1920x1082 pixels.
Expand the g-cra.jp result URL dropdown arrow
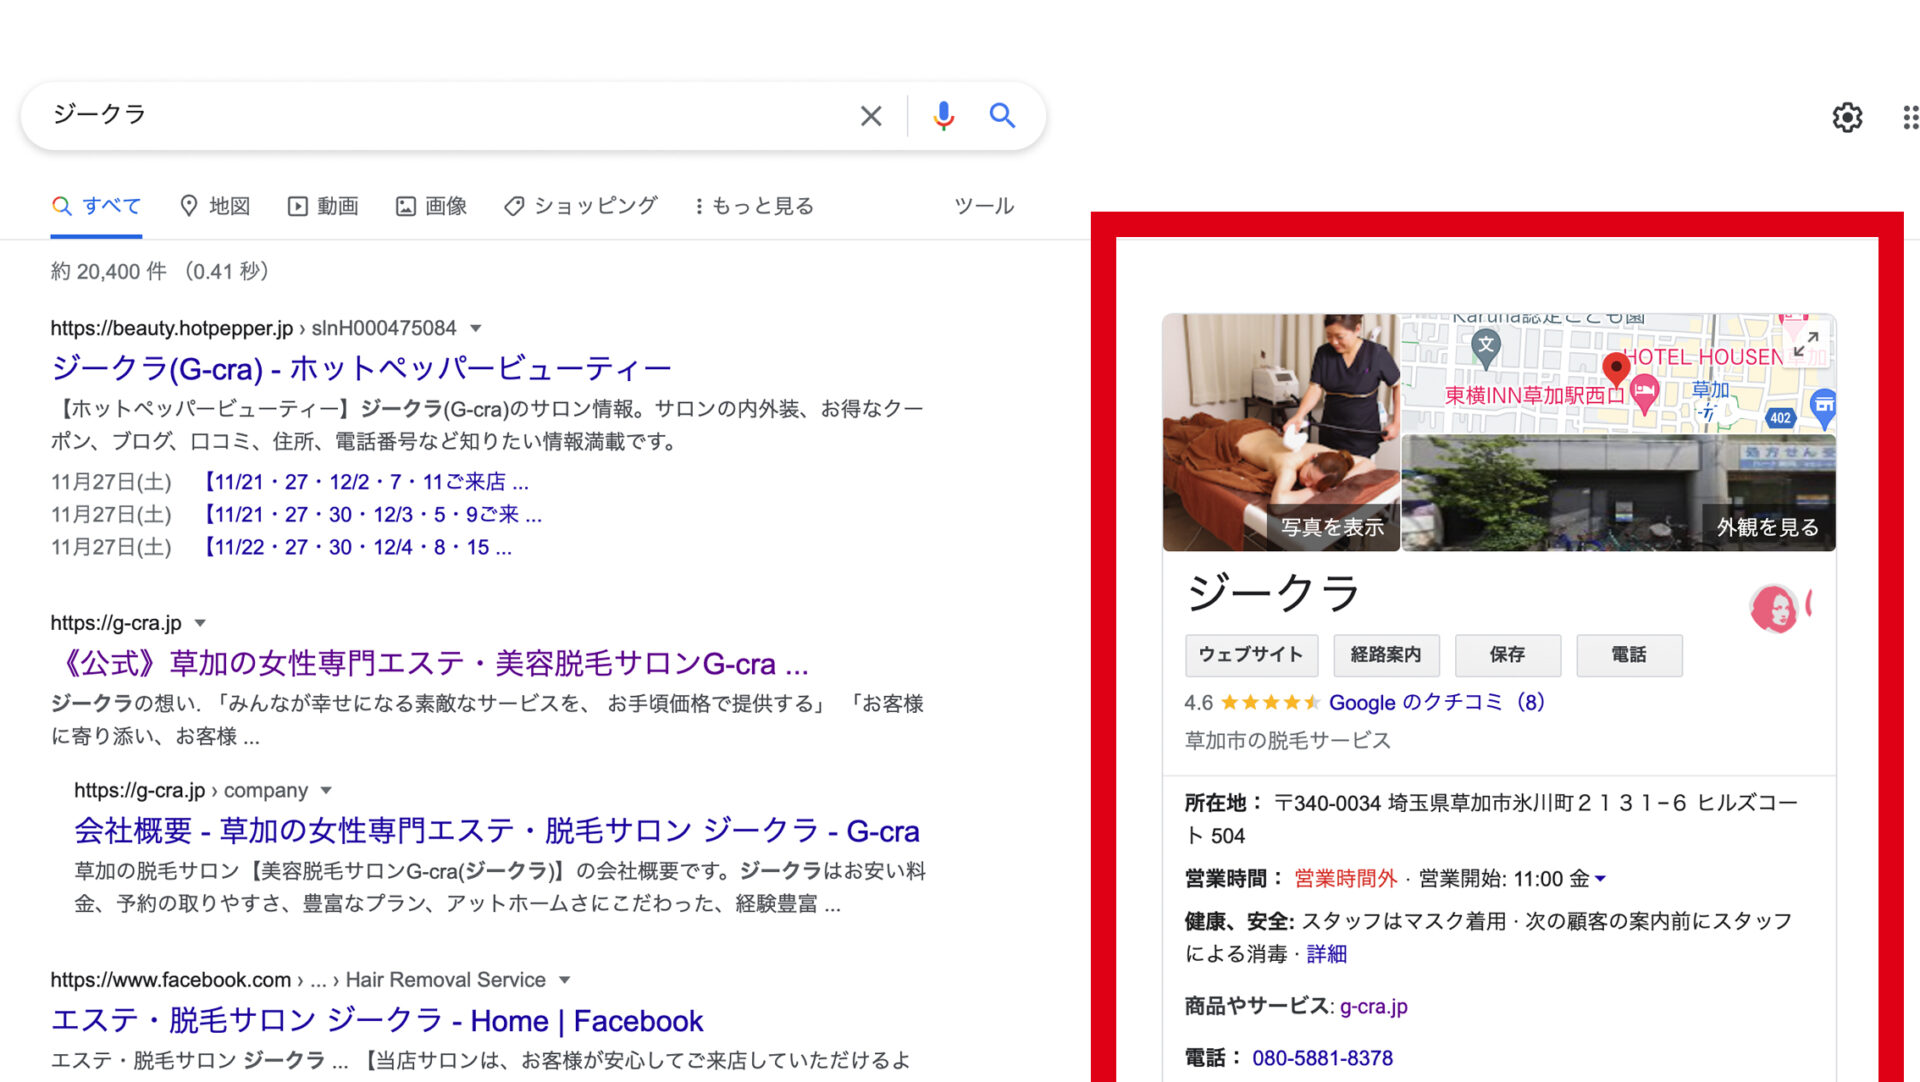point(200,623)
